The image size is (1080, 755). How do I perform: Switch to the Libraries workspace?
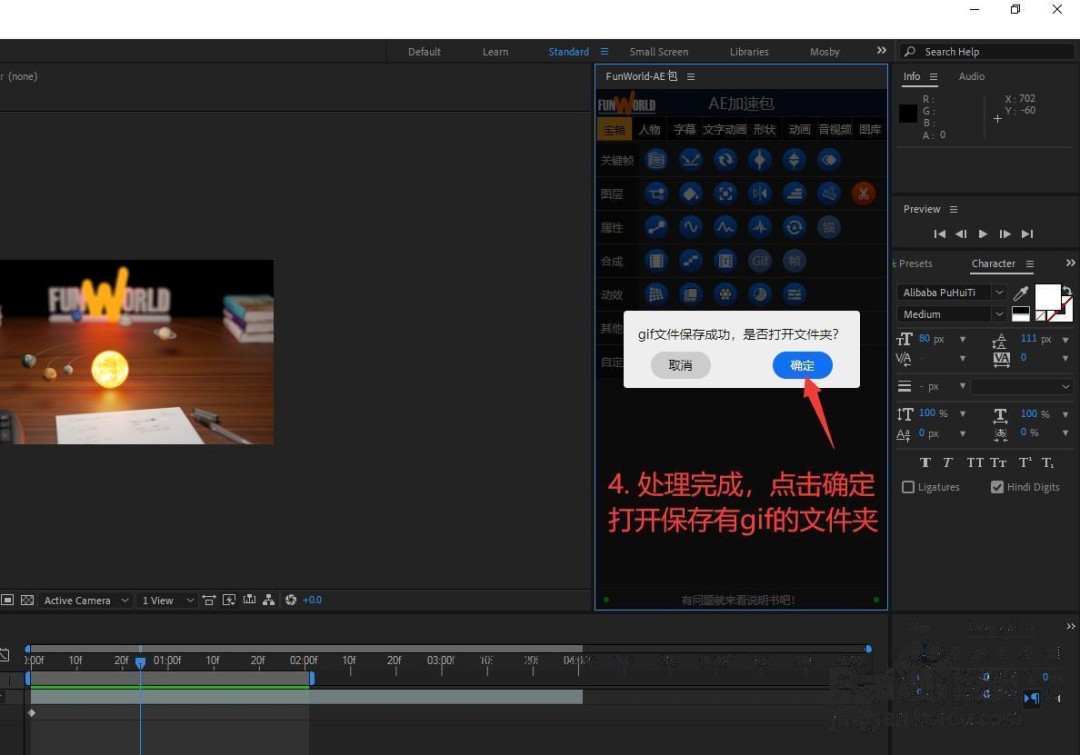click(749, 52)
